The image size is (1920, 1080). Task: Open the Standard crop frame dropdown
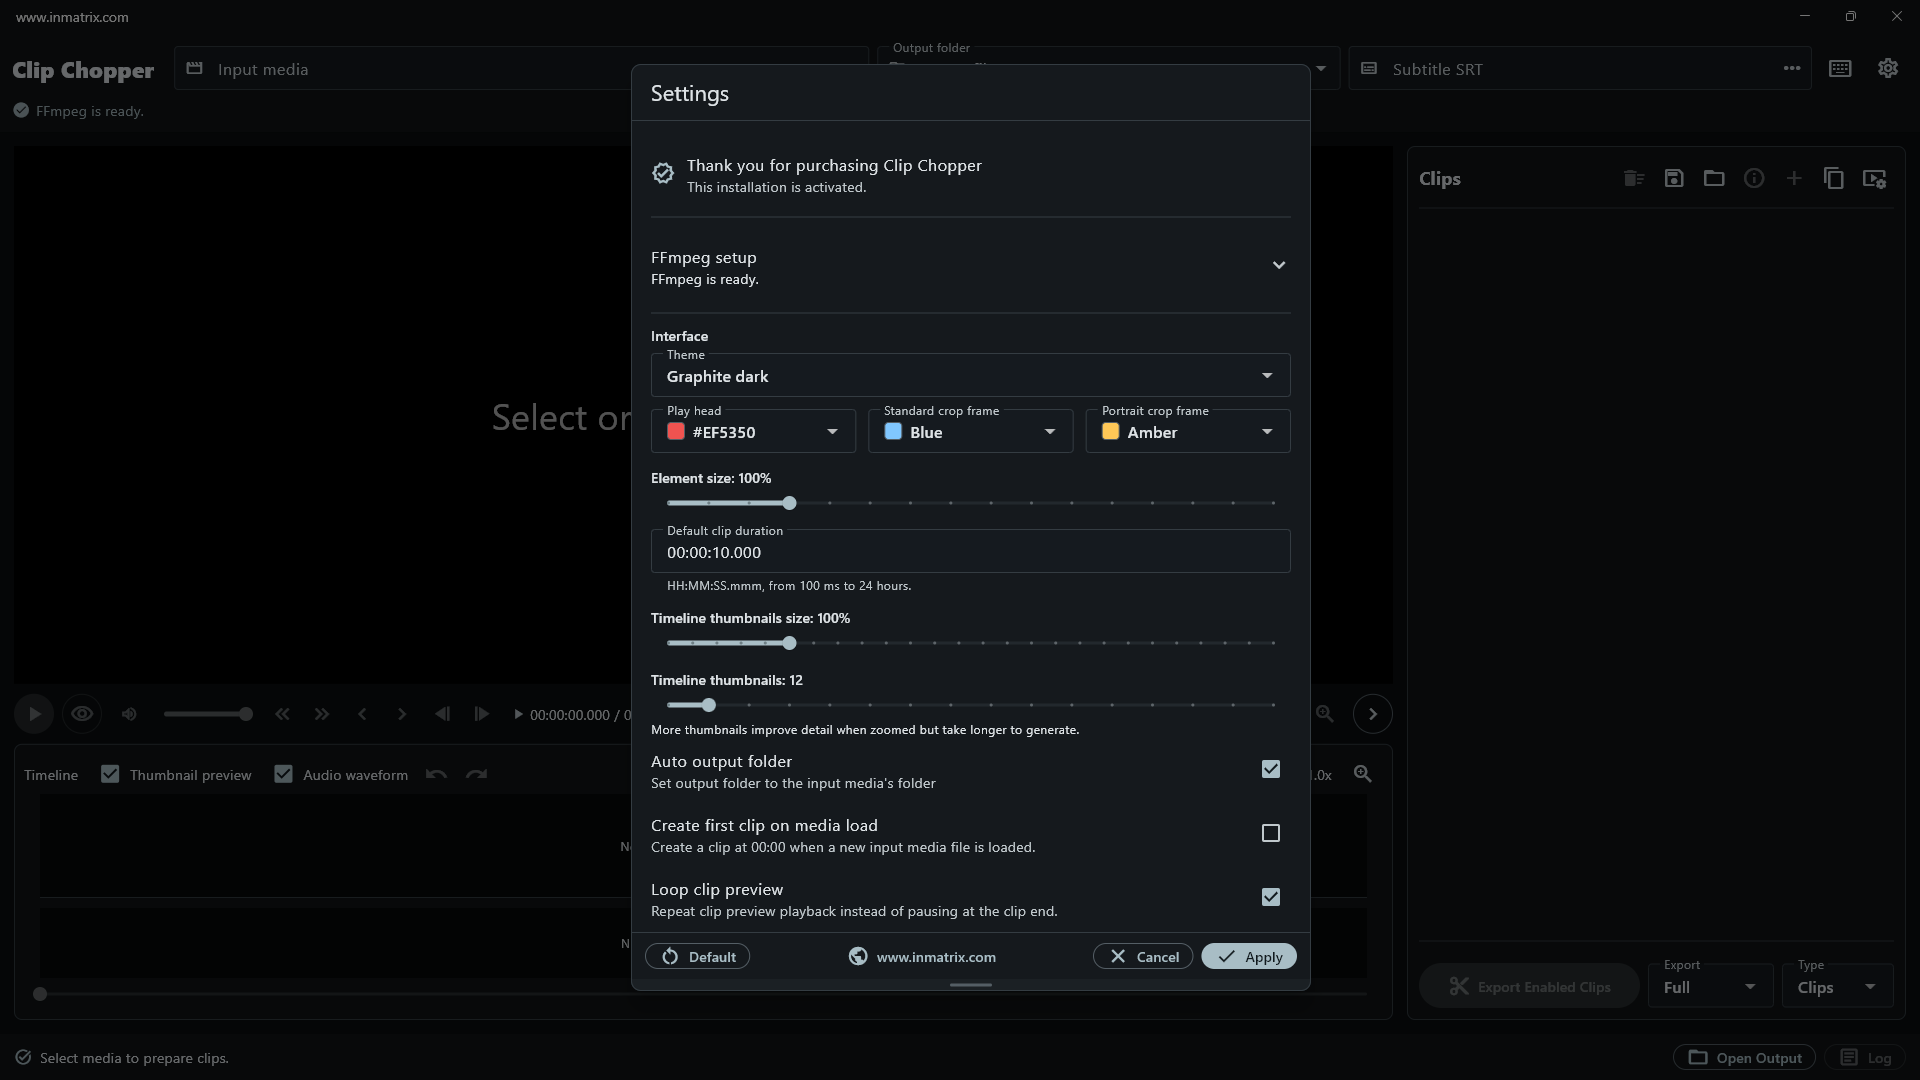click(970, 431)
